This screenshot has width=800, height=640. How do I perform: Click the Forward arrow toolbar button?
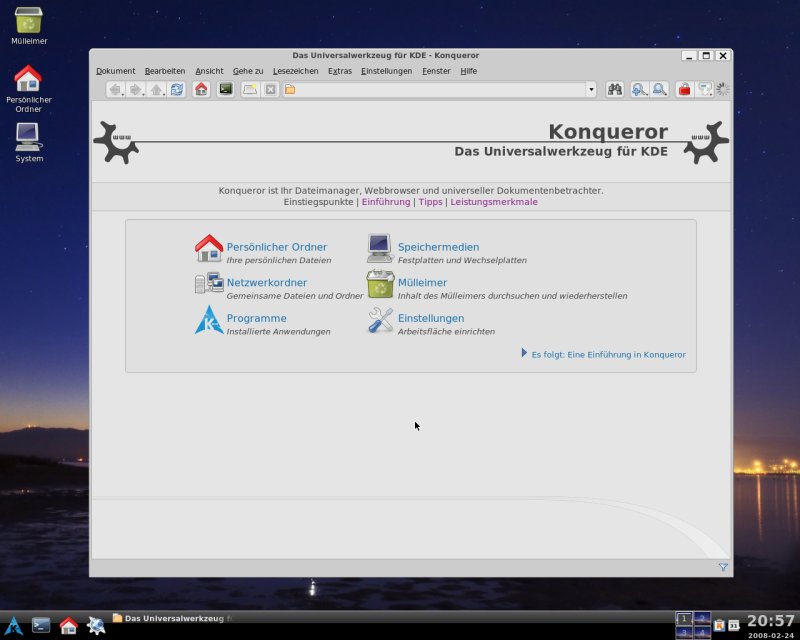coord(136,90)
